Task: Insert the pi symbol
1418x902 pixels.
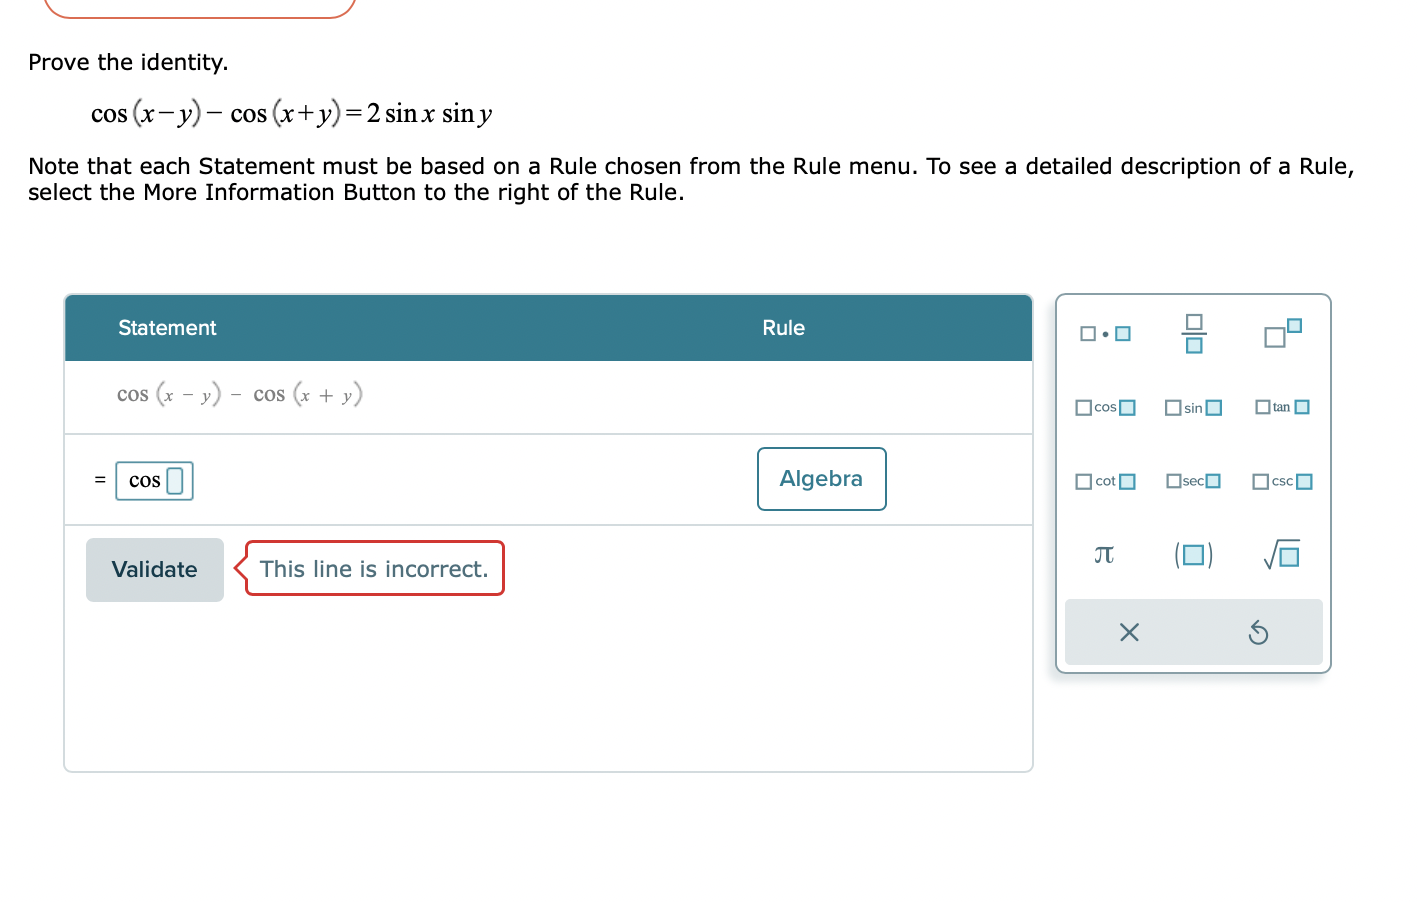Action: coord(1104,555)
